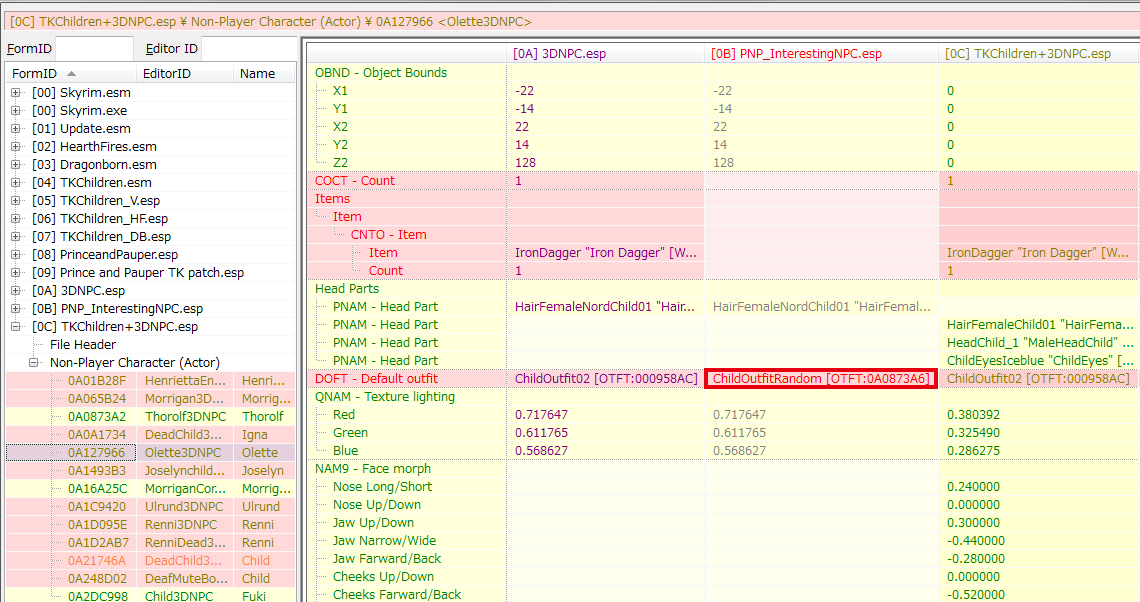Select the QNAM - Texture lighting label
The height and width of the screenshot is (602, 1140).
[x=385, y=397]
